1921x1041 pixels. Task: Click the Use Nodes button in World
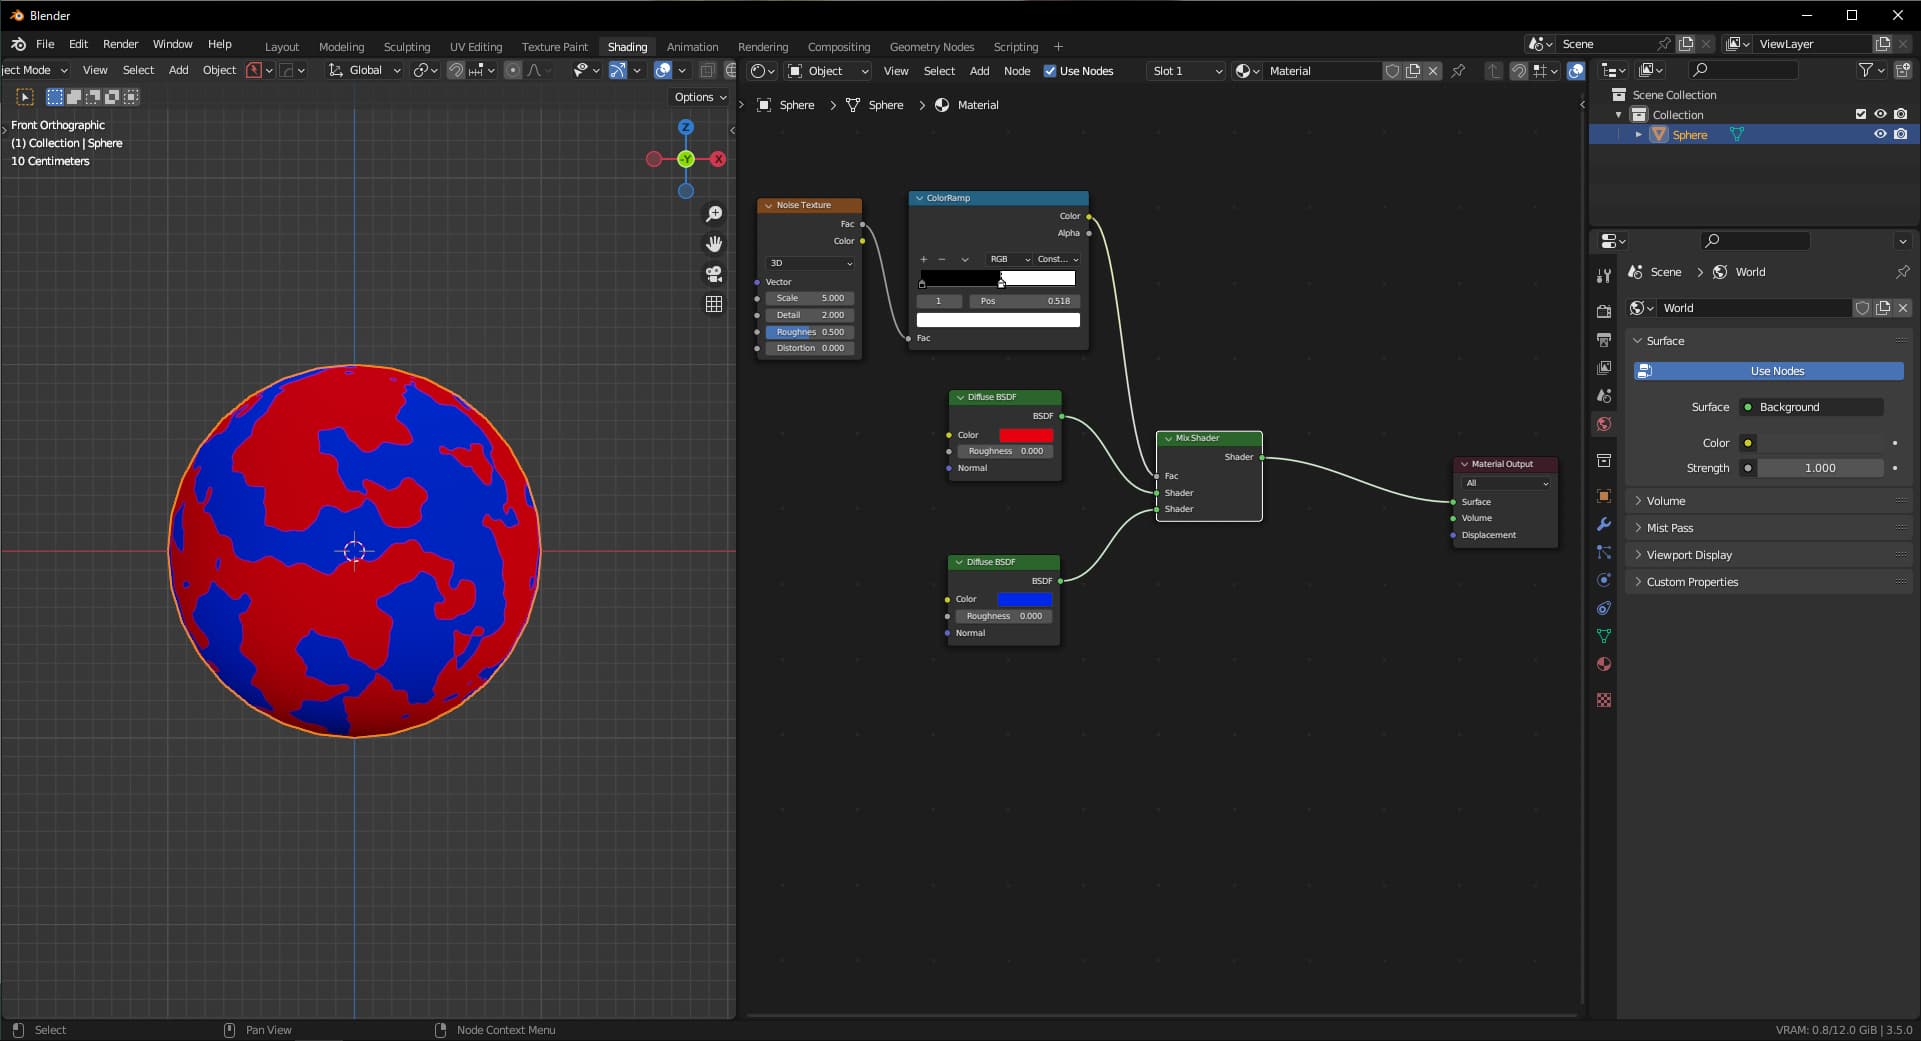1768,371
